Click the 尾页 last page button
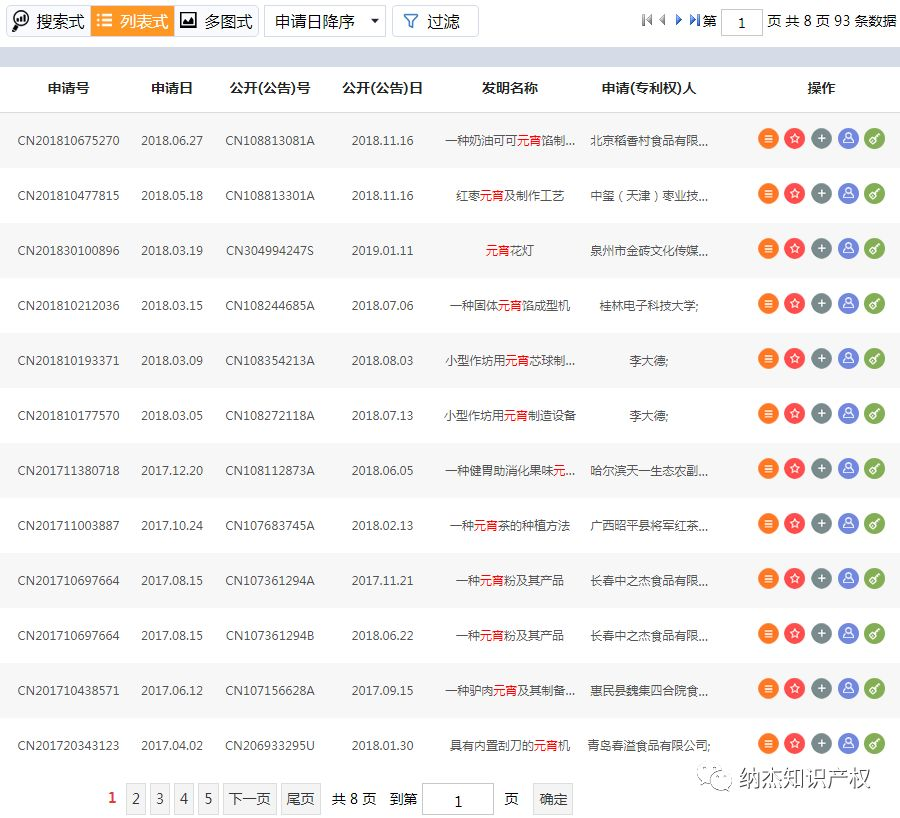 [300, 799]
